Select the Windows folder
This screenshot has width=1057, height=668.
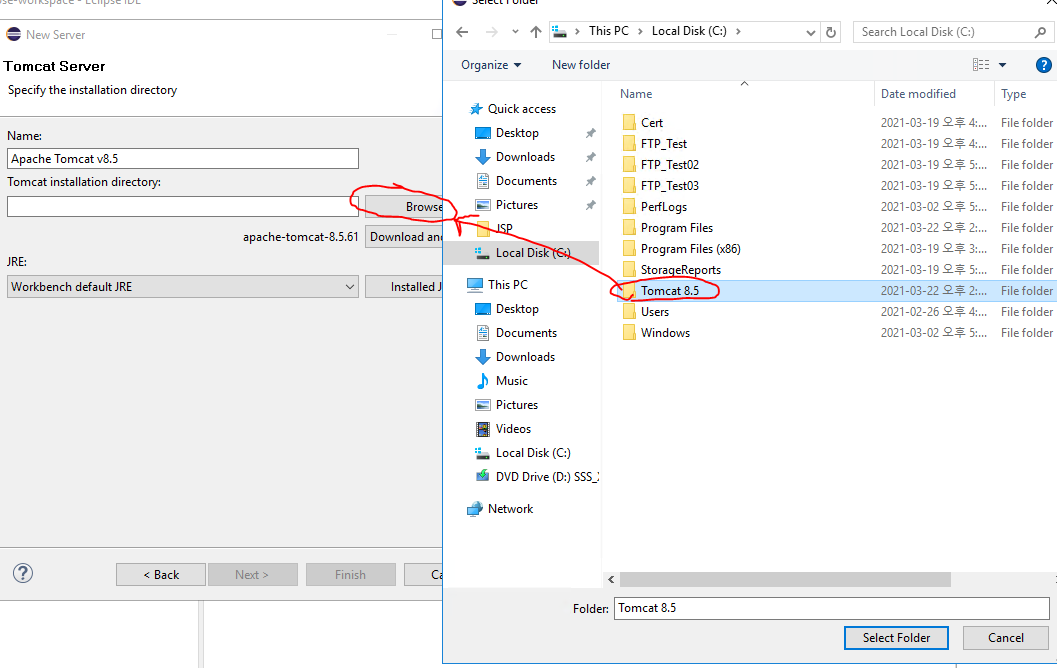665,332
